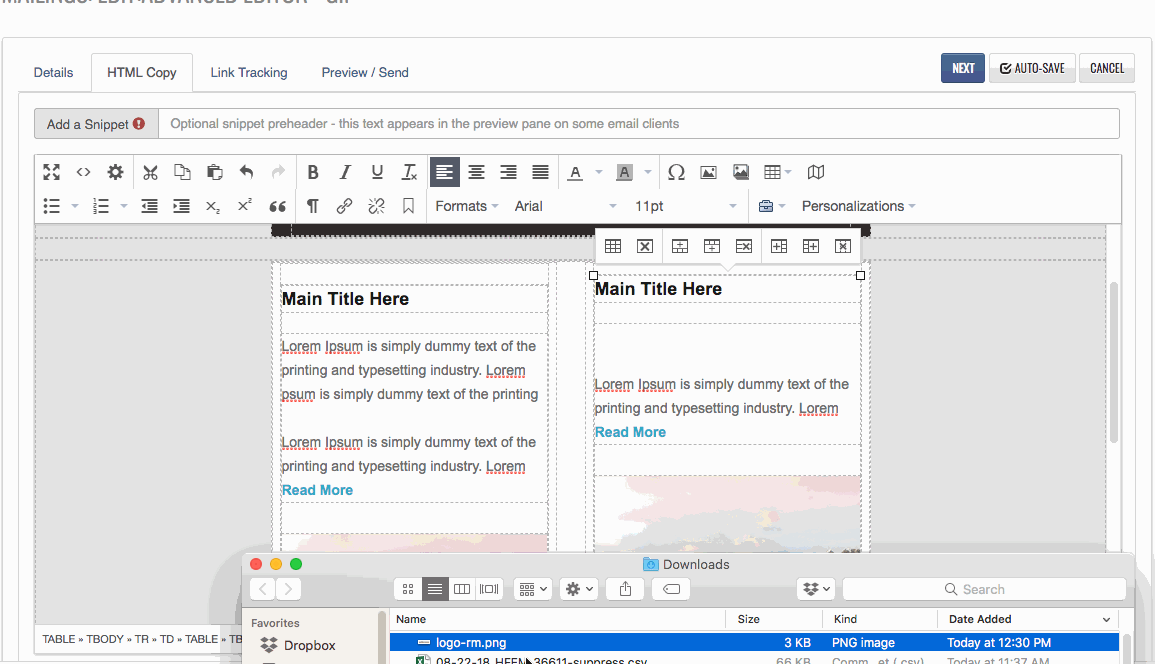Open the source code view

coord(84,172)
